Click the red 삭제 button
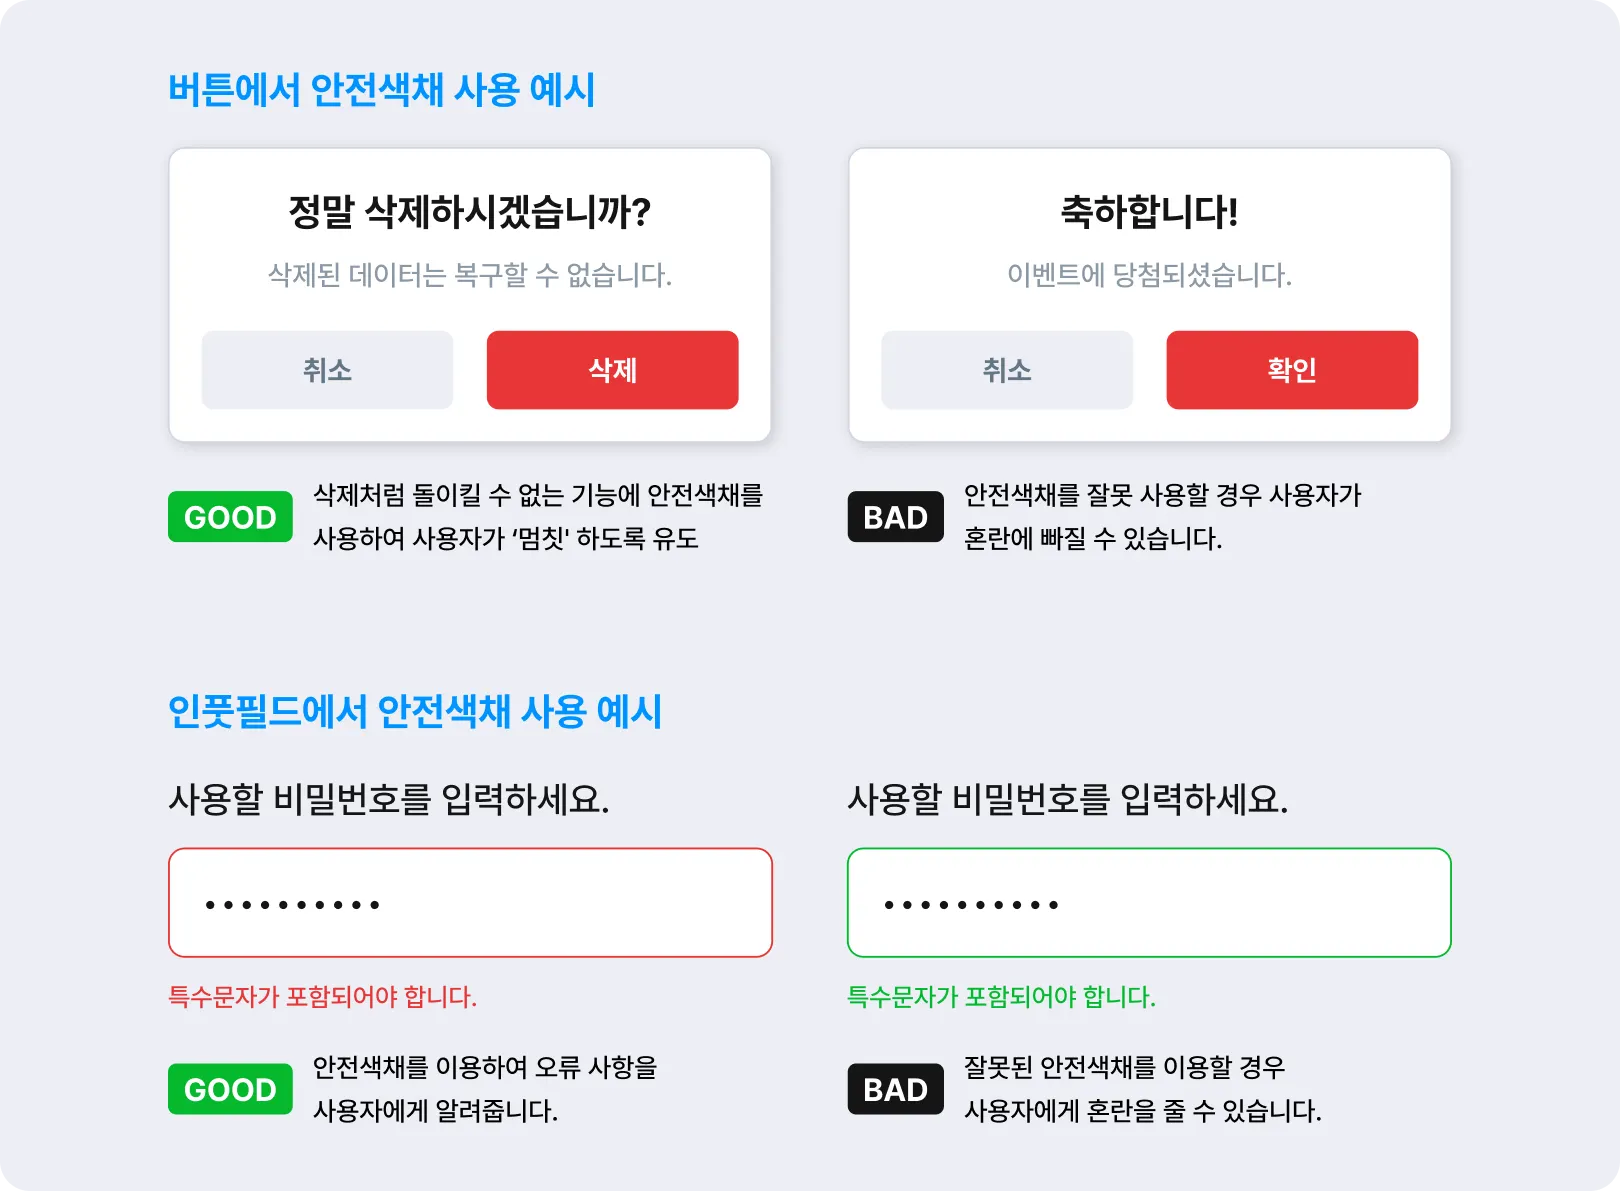 coord(612,370)
